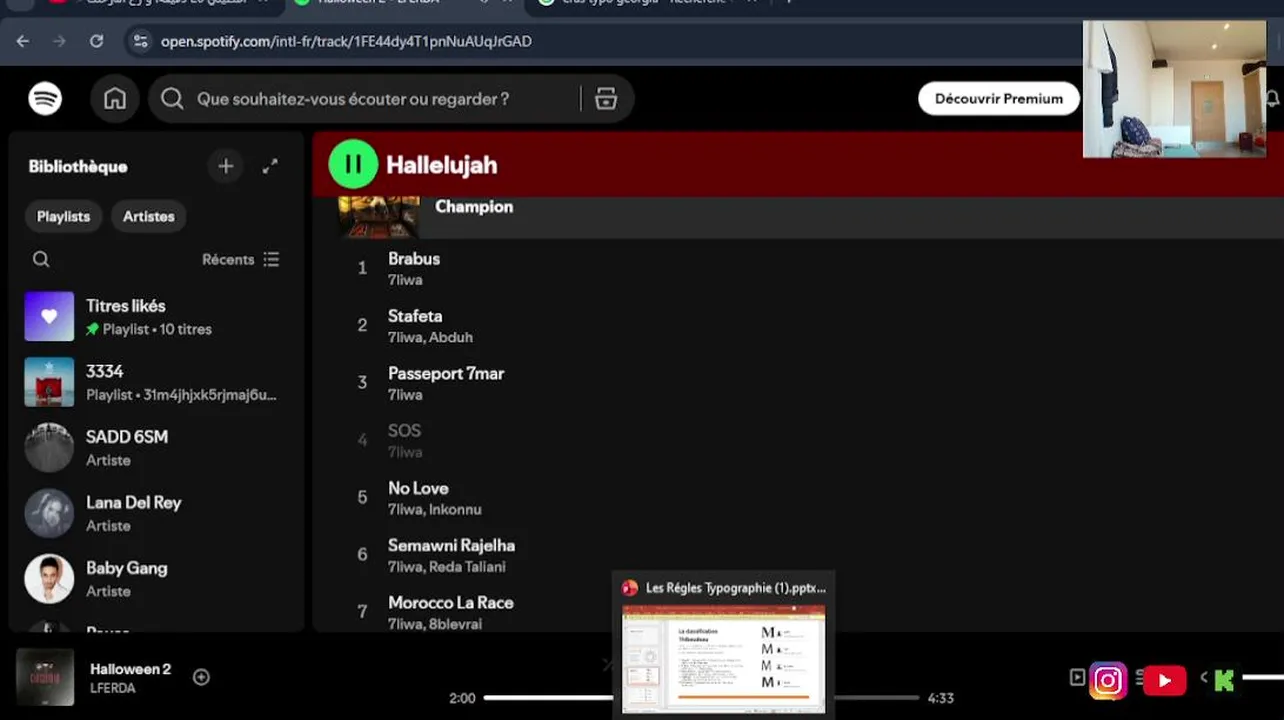
Task: Search in library with the magnifier icon
Action: point(41,259)
